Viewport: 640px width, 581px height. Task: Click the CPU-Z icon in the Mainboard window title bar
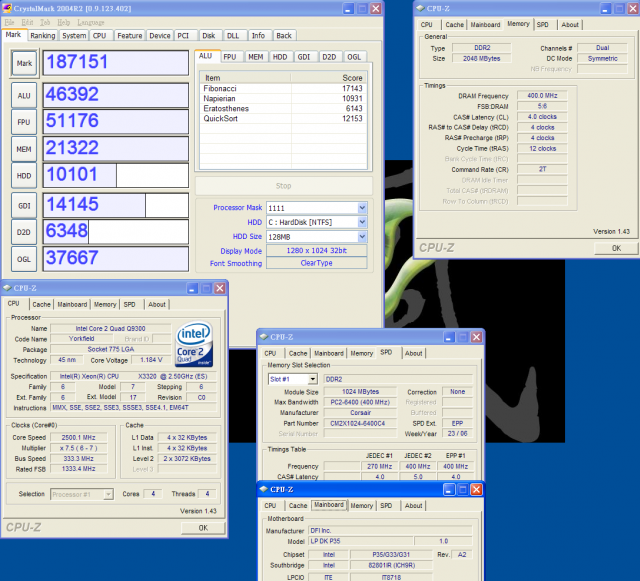tap(264, 489)
